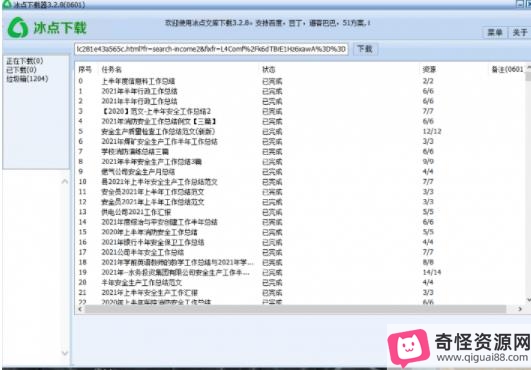The image size is (531, 370).
Task: Select task 2021年综治与平安创建工作半年总结
Action: coord(160,222)
